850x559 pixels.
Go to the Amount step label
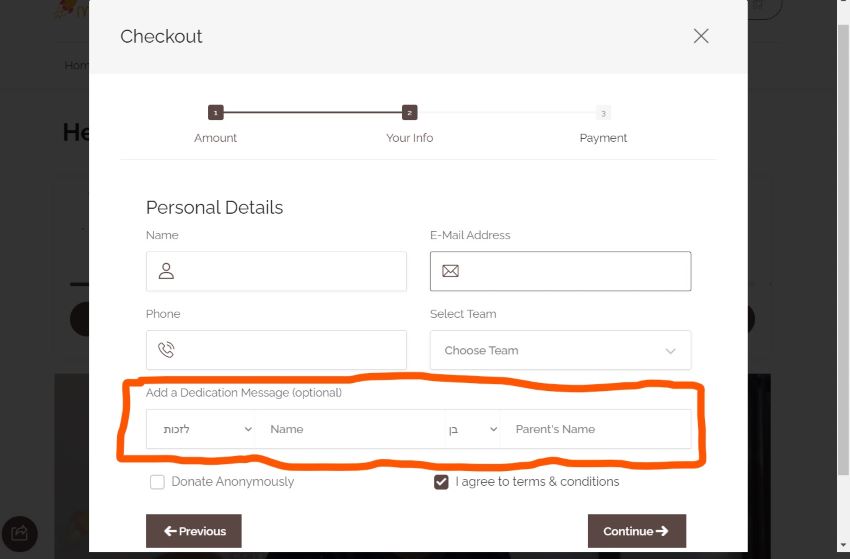[x=215, y=138]
